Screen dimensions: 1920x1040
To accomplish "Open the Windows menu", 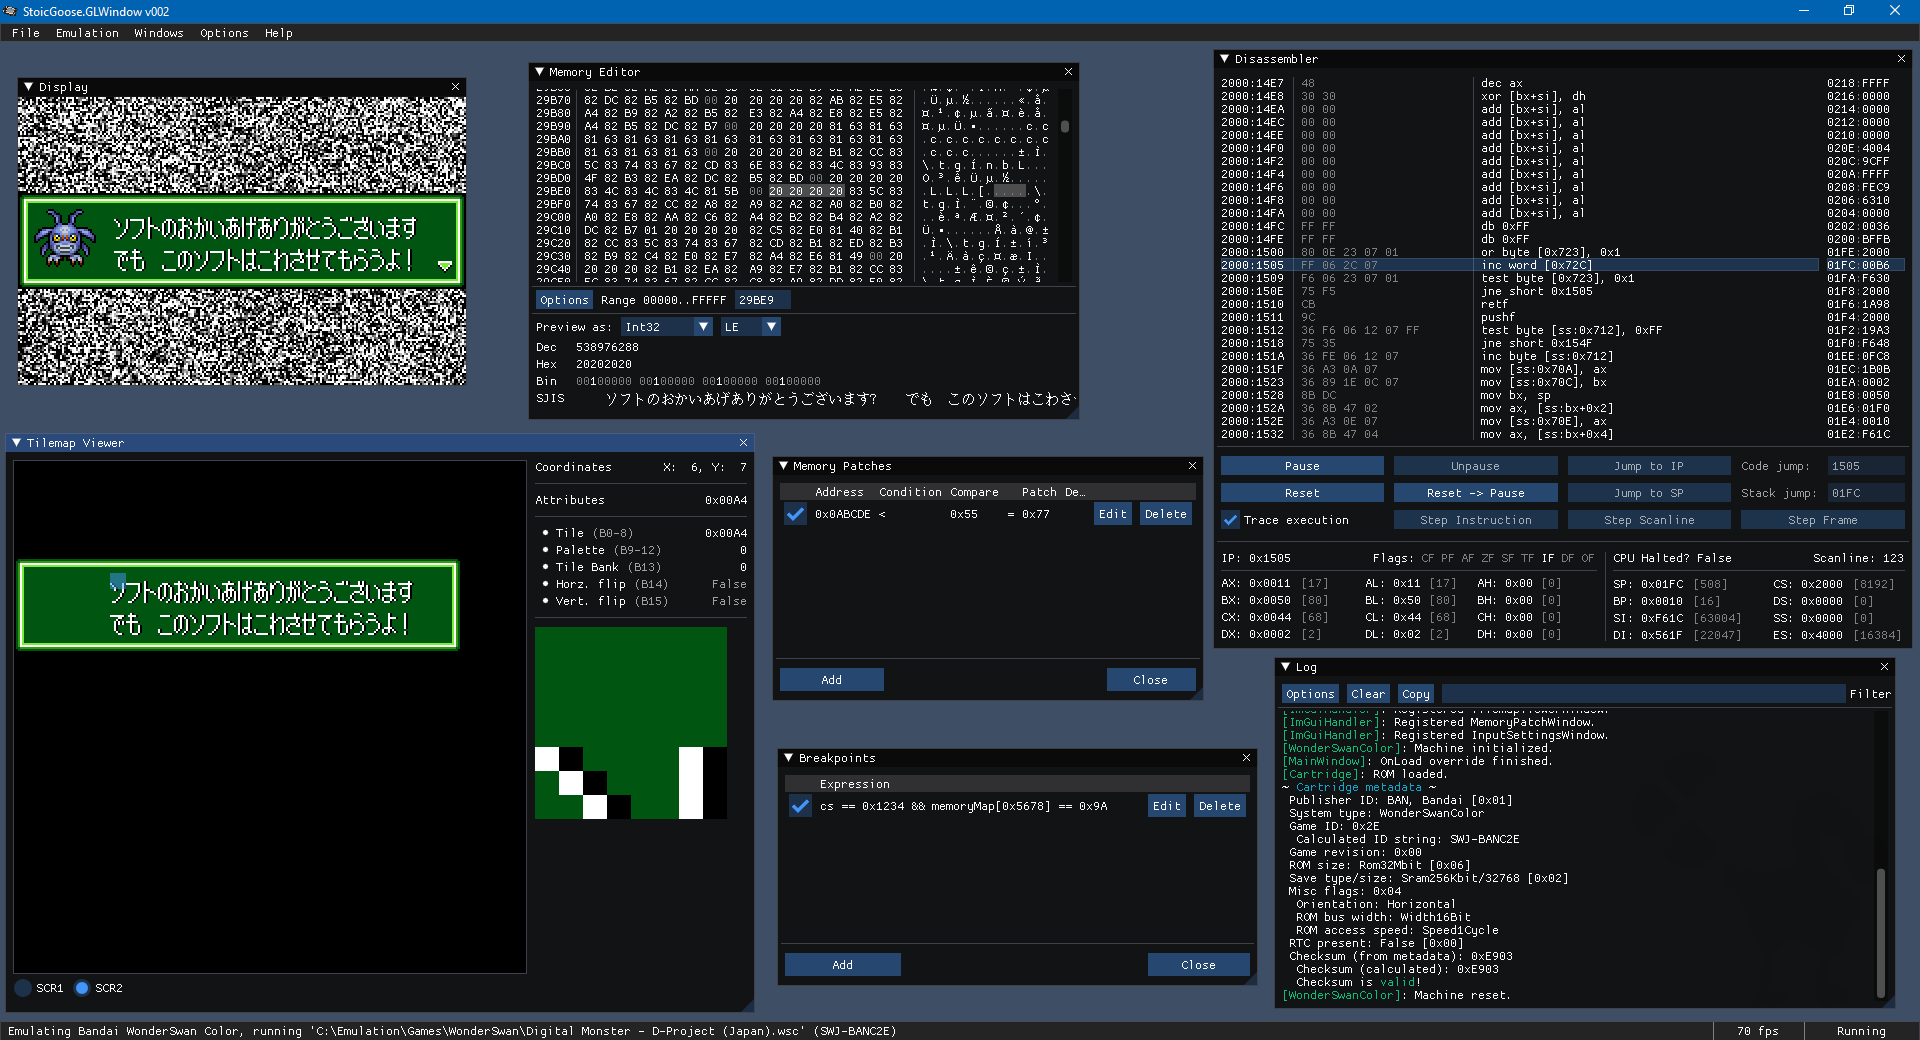I will coord(159,33).
